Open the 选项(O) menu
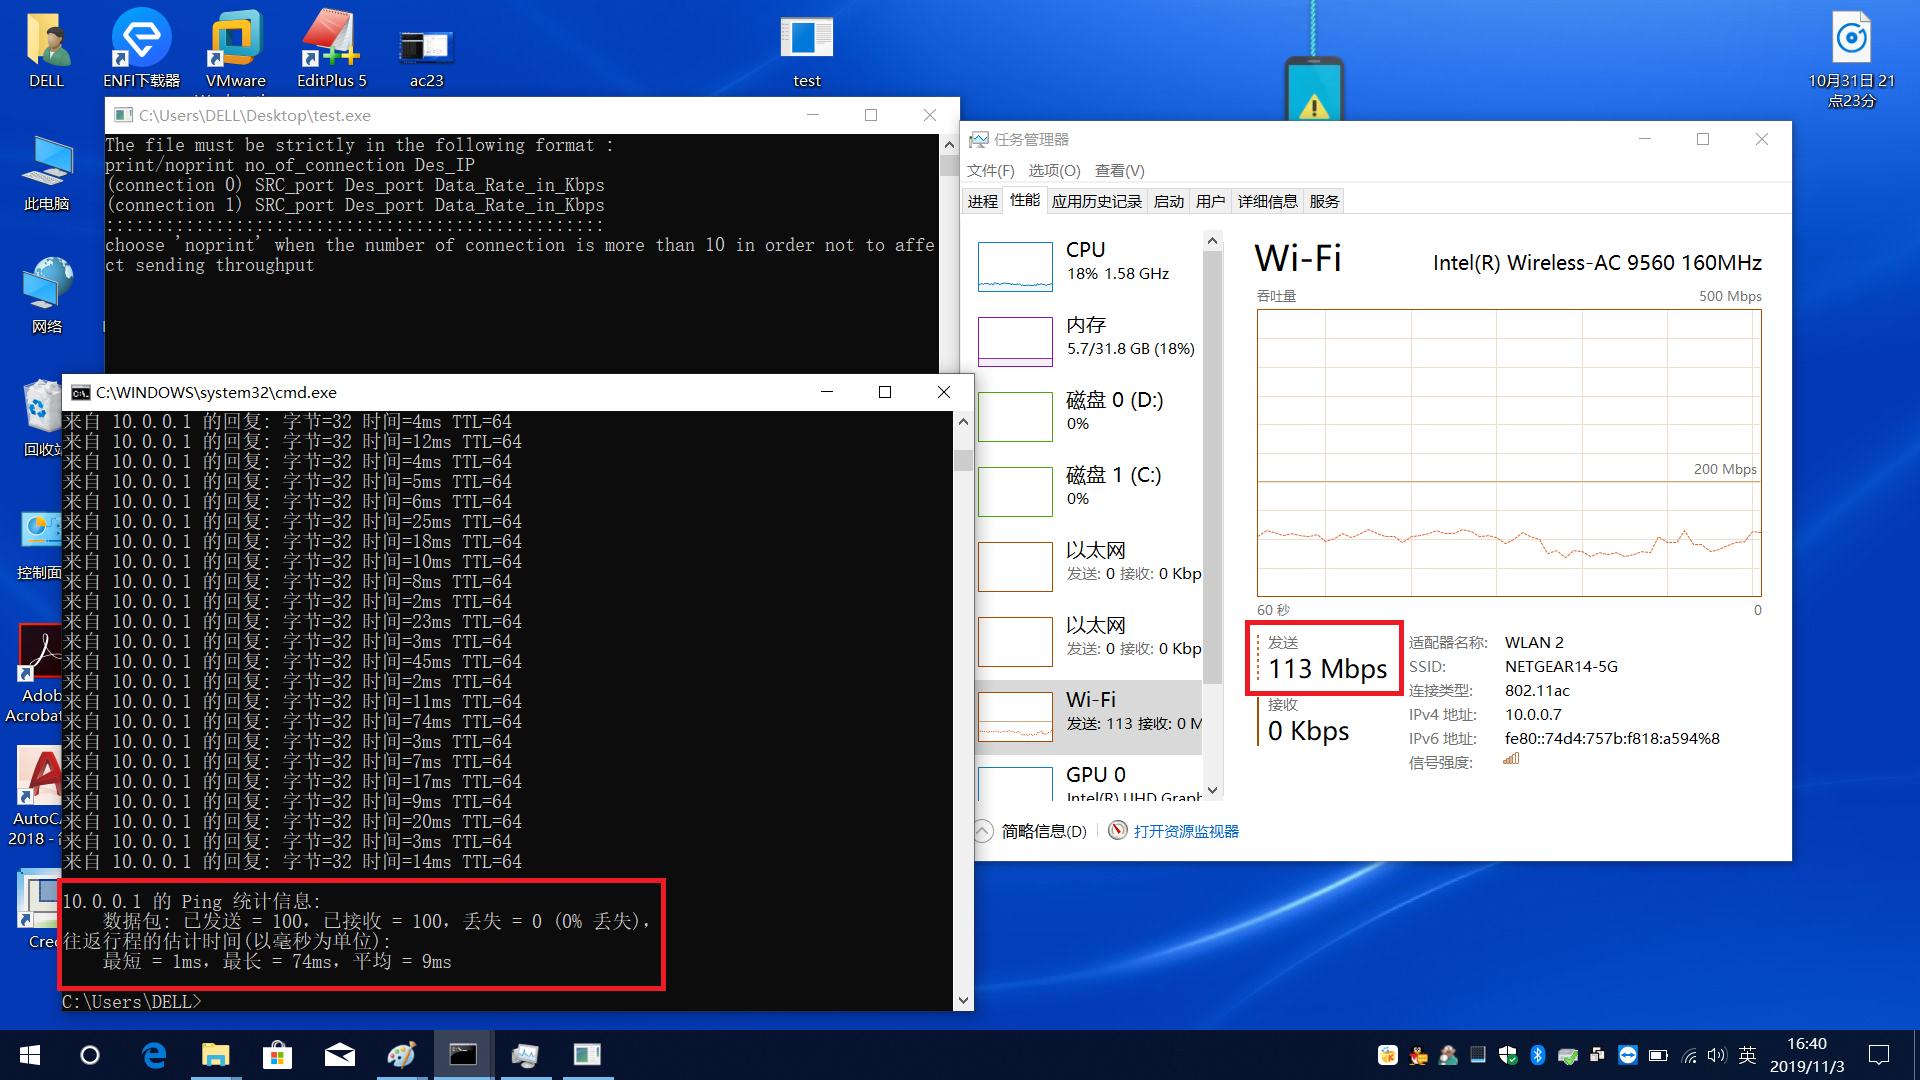 [1054, 170]
